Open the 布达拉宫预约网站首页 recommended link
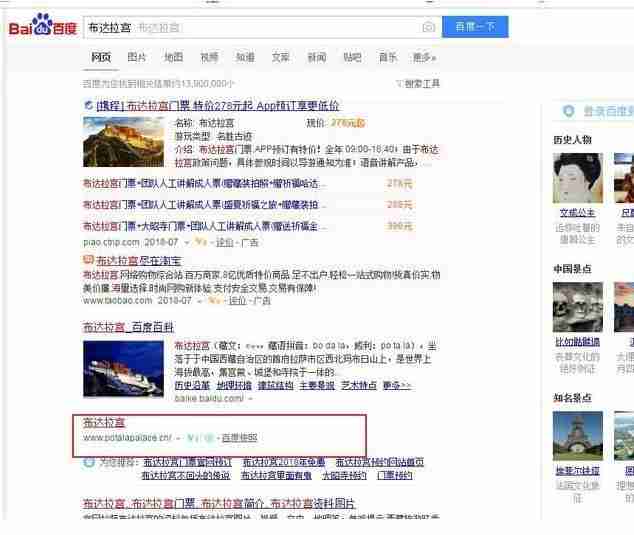634x535 pixels. (380, 462)
